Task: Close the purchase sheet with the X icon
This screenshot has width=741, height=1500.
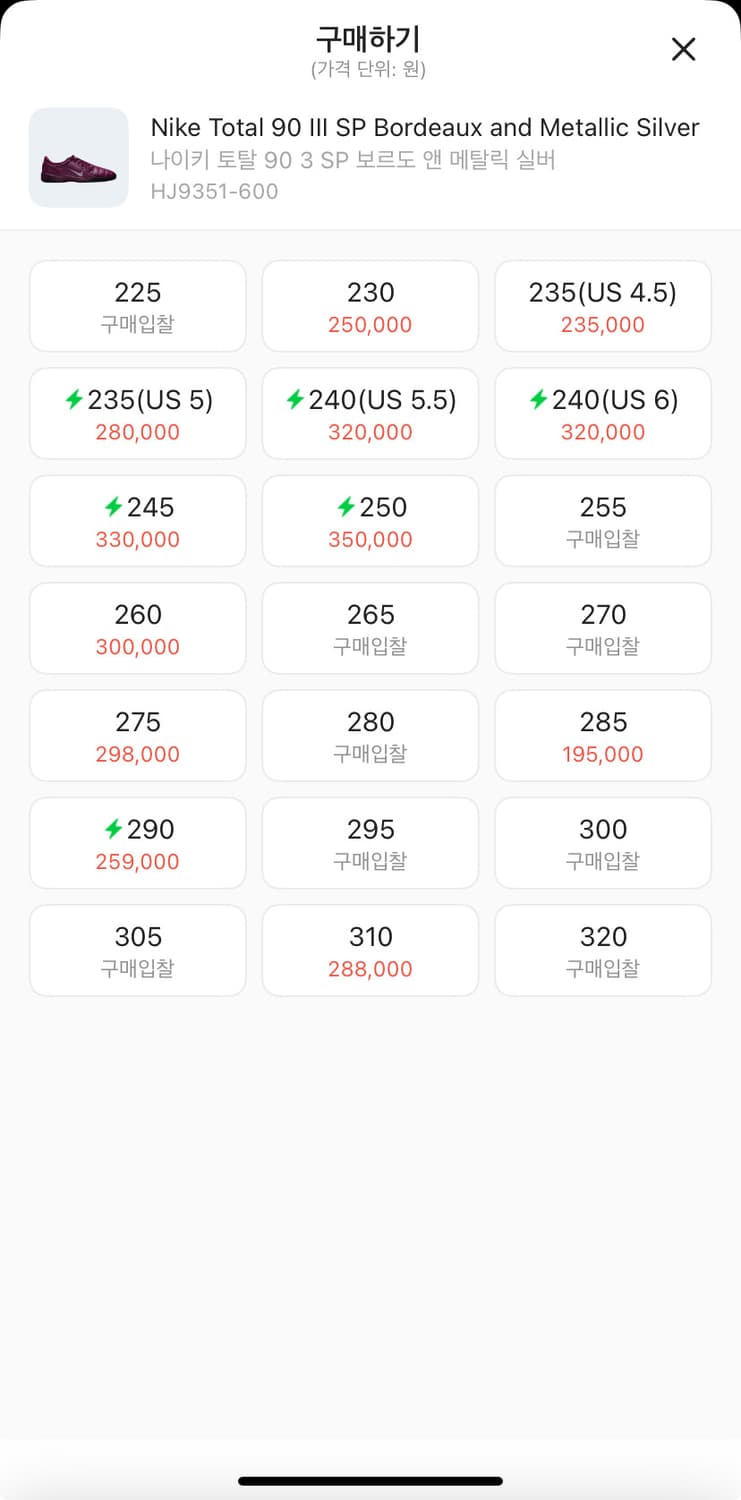Action: (x=683, y=49)
